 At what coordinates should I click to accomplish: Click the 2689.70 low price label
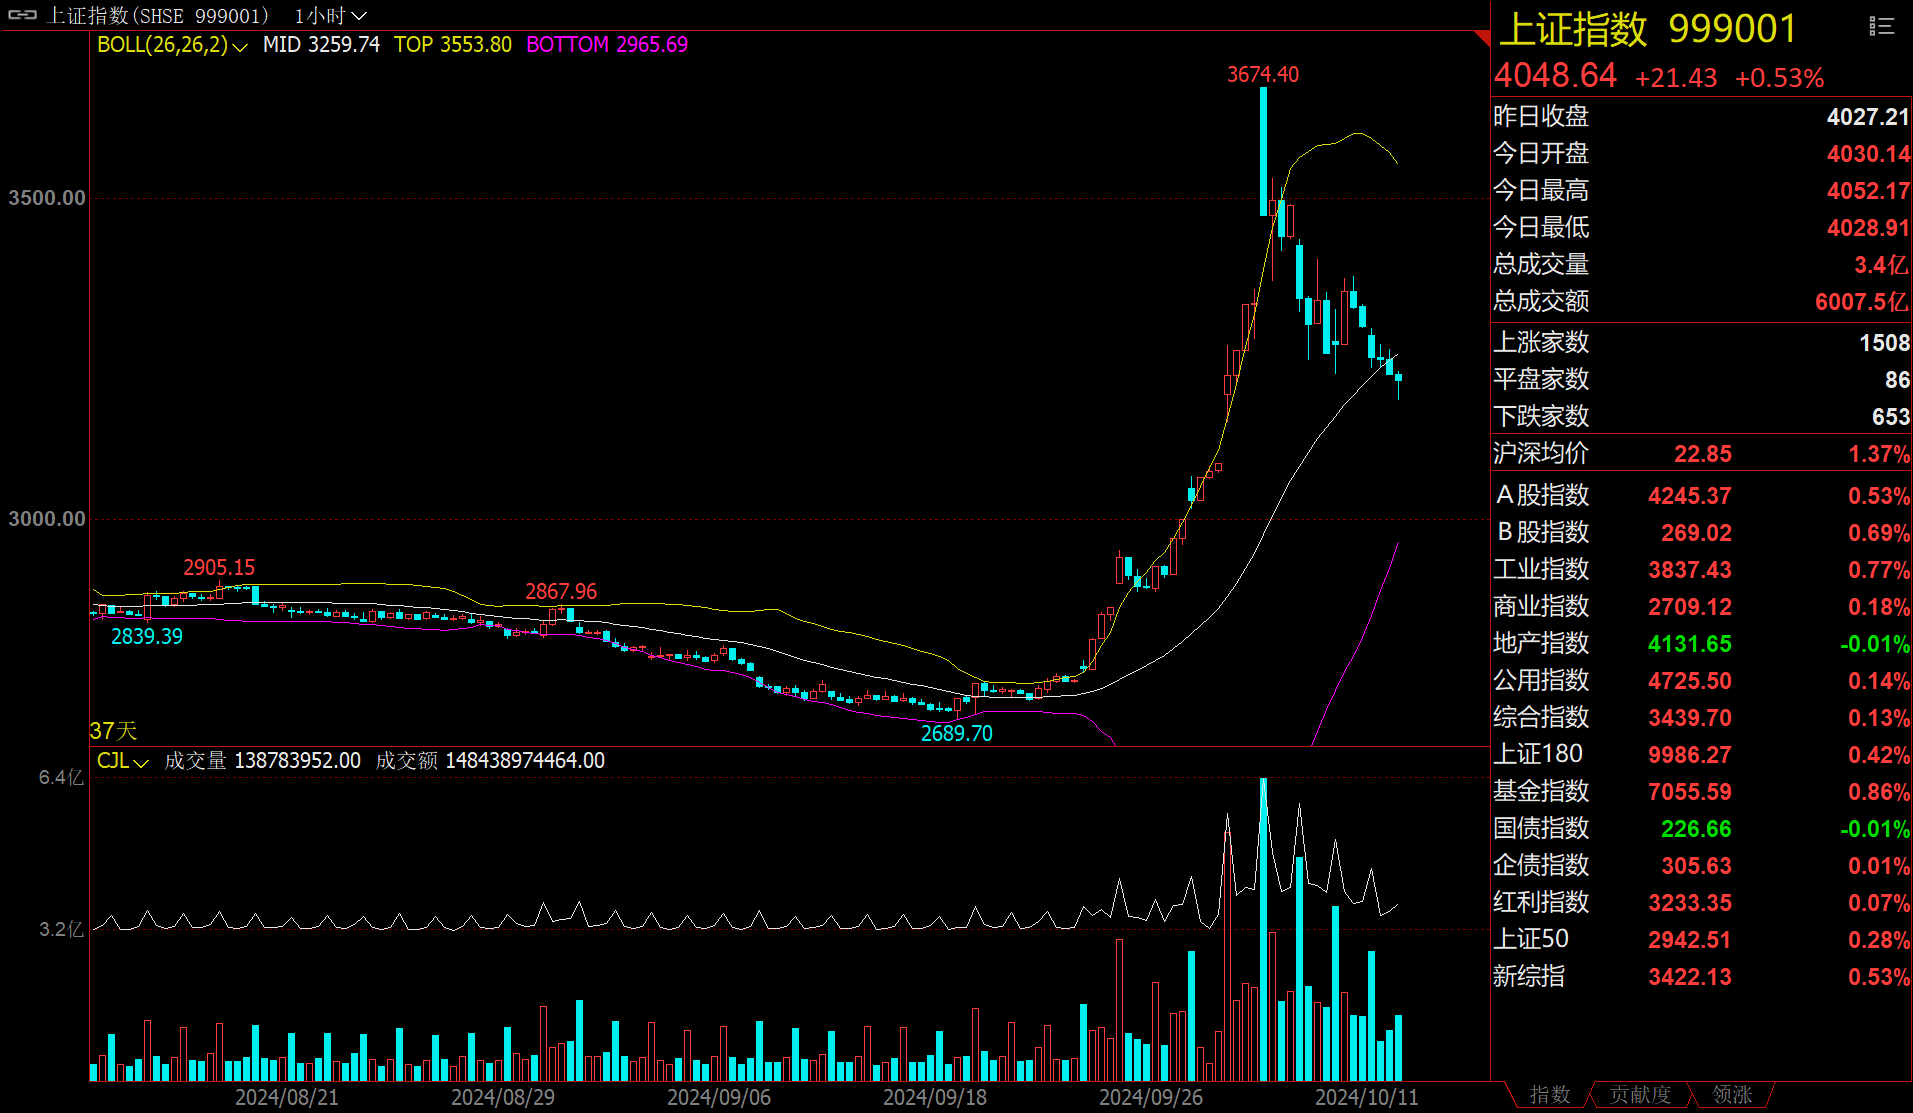pyautogui.click(x=956, y=734)
